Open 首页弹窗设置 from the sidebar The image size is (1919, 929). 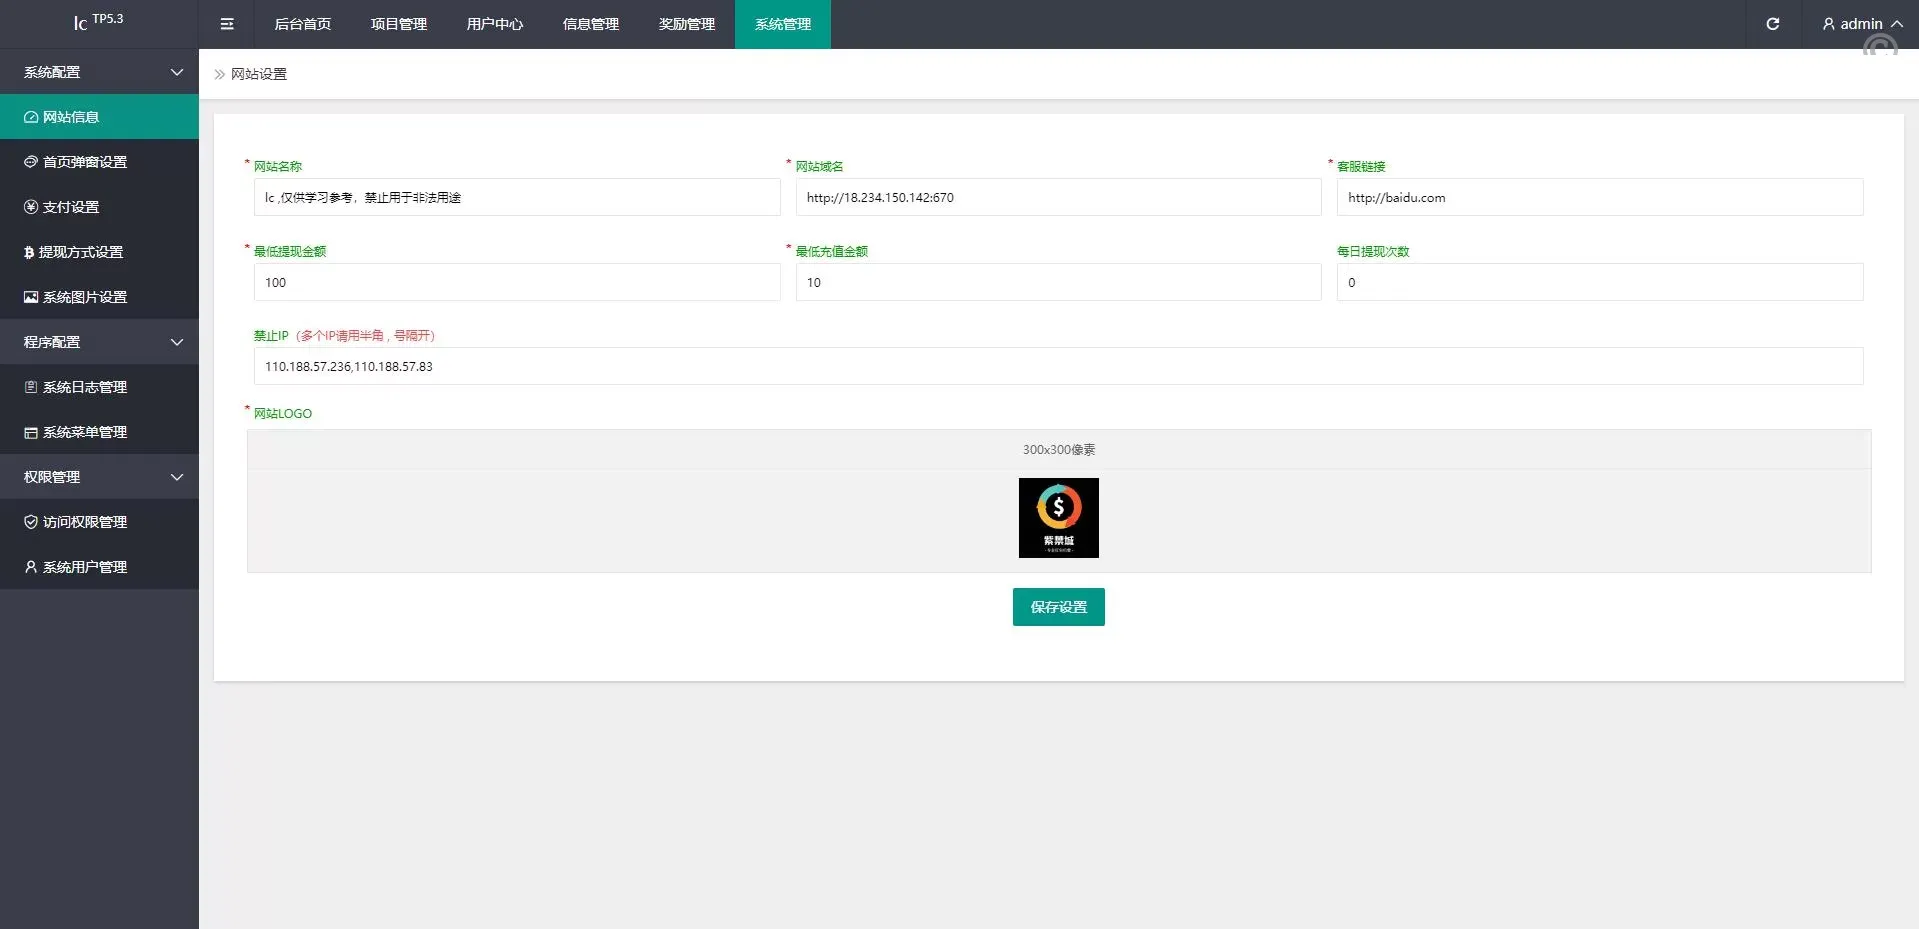84,162
